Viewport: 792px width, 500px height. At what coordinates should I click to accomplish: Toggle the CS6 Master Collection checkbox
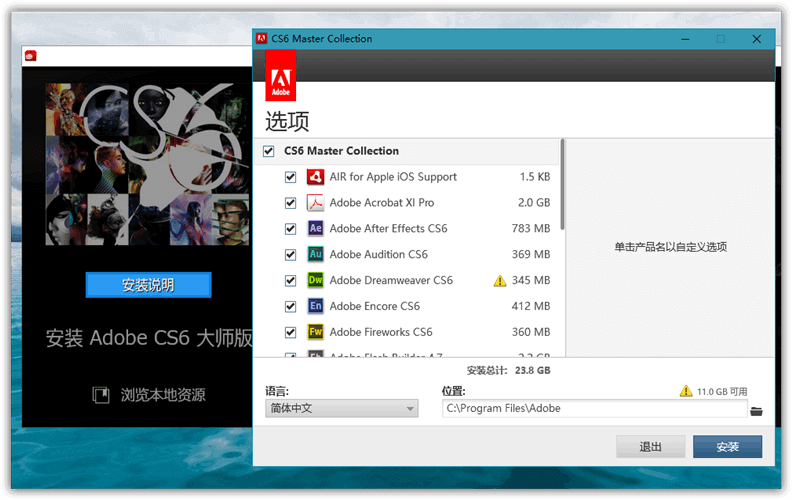[269, 151]
